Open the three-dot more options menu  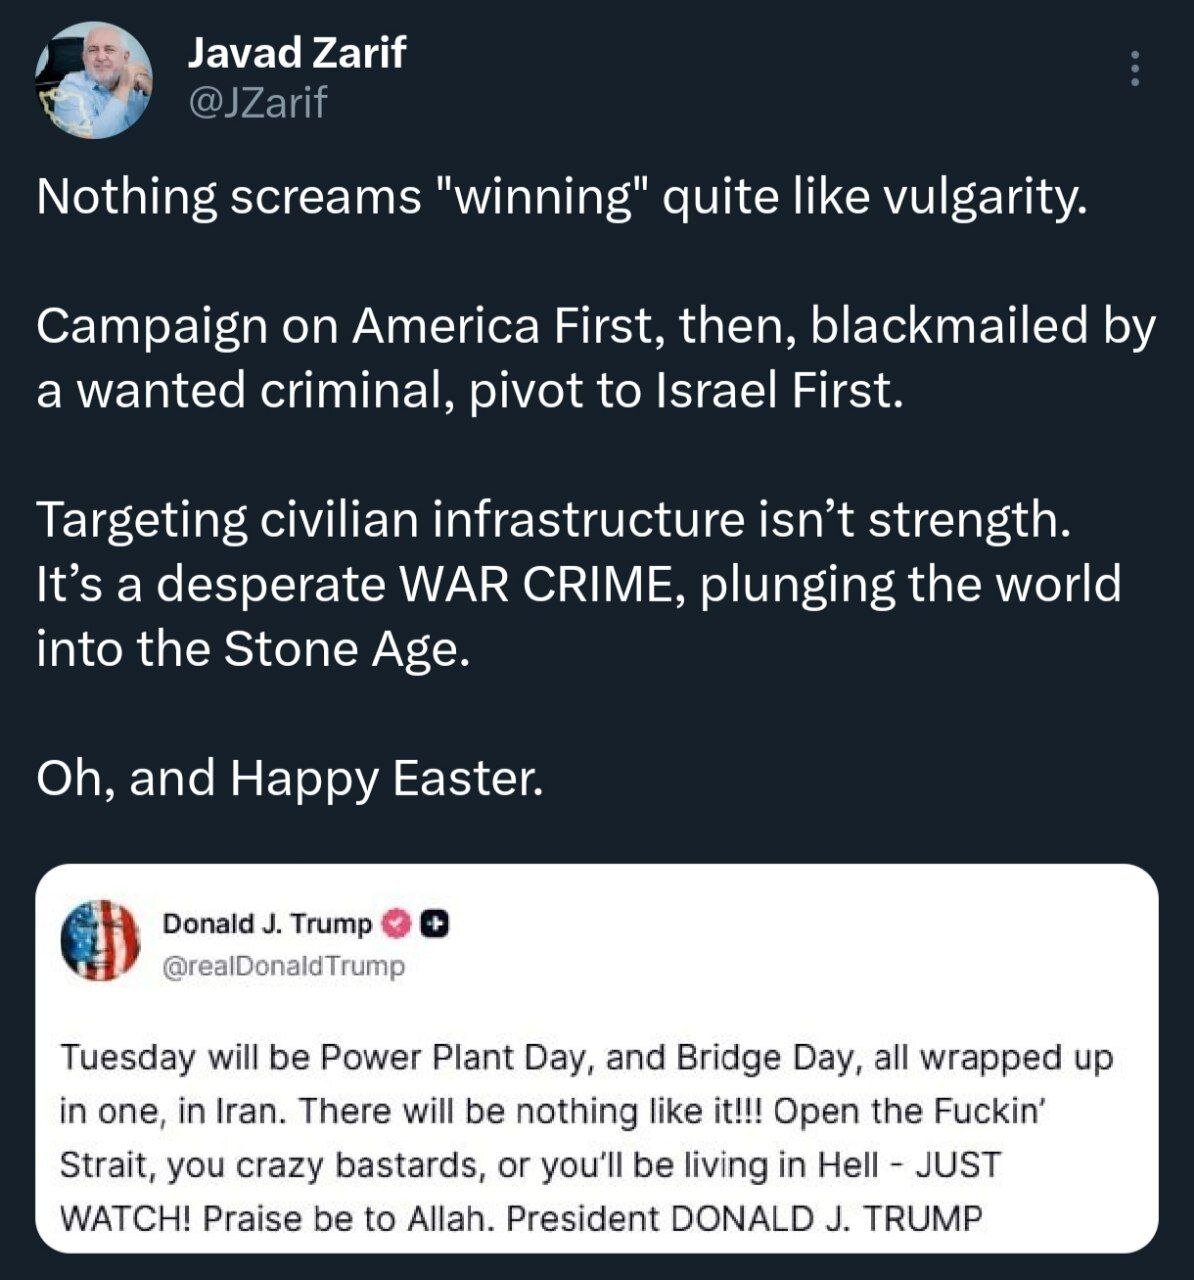click(1135, 68)
